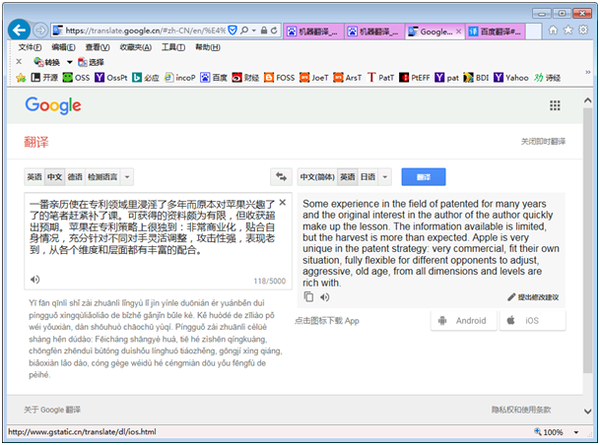
Task: Open the incoP bookmark
Action: click(x=180, y=78)
